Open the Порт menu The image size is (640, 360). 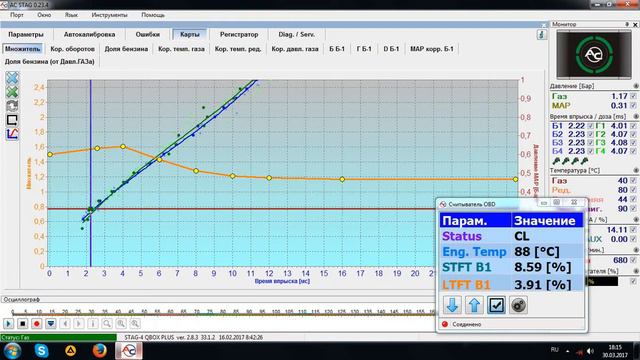pyautogui.click(x=17, y=15)
